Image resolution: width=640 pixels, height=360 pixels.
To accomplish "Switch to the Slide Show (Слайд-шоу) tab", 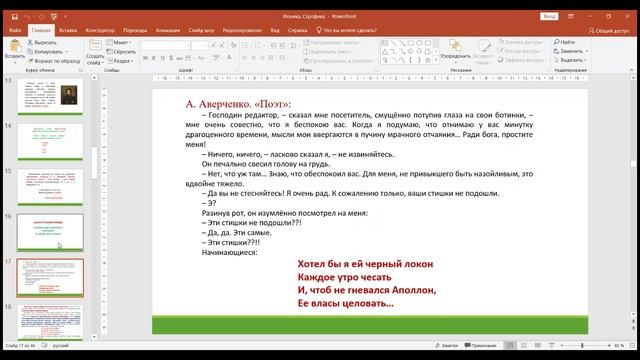I will [201, 30].
